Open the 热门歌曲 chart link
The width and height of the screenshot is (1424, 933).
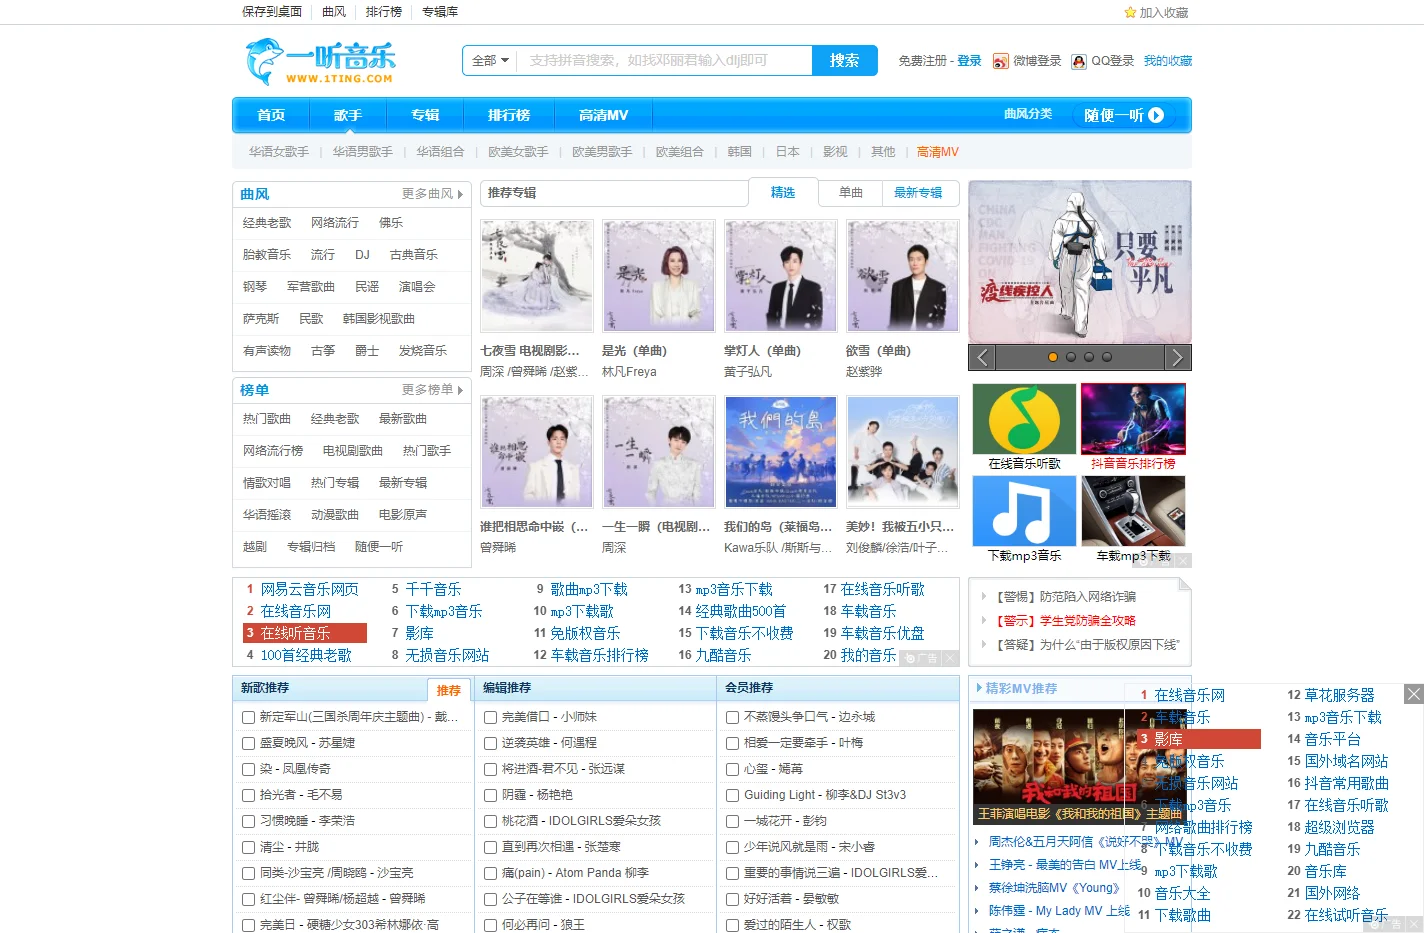(x=267, y=419)
